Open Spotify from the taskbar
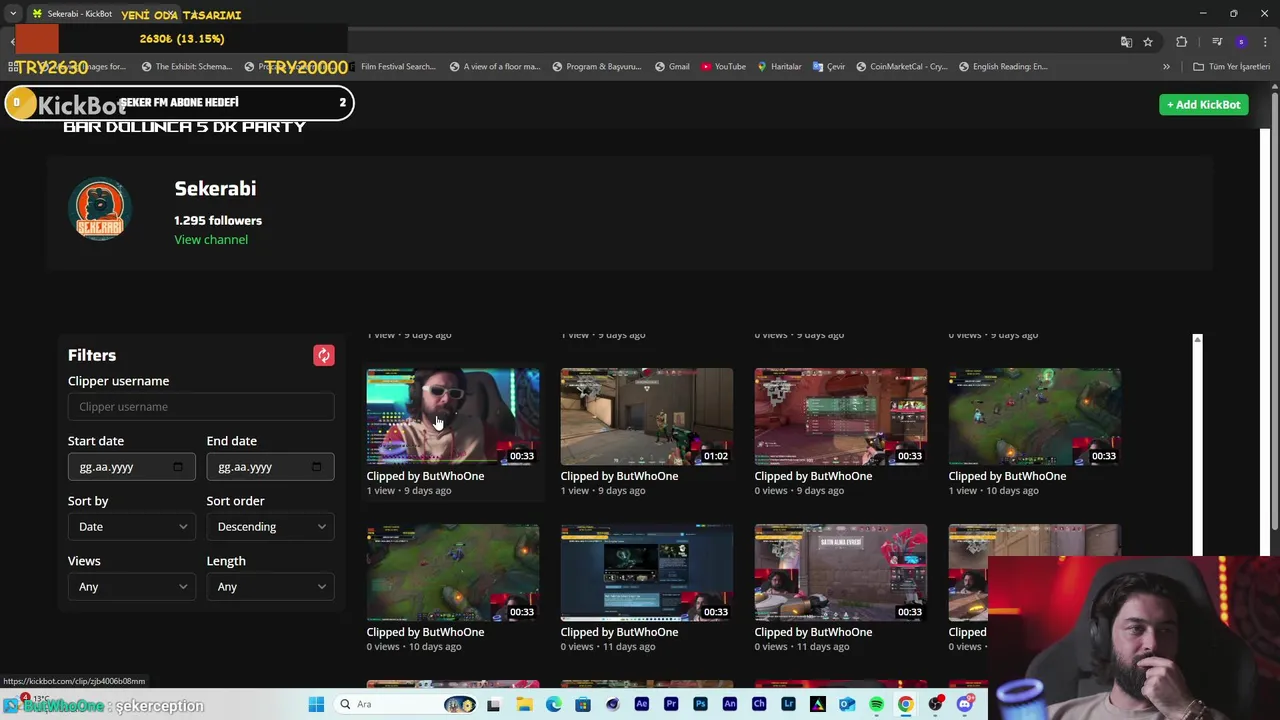The height and width of the screenshot is (720, 1280). [x=876, y=704]
